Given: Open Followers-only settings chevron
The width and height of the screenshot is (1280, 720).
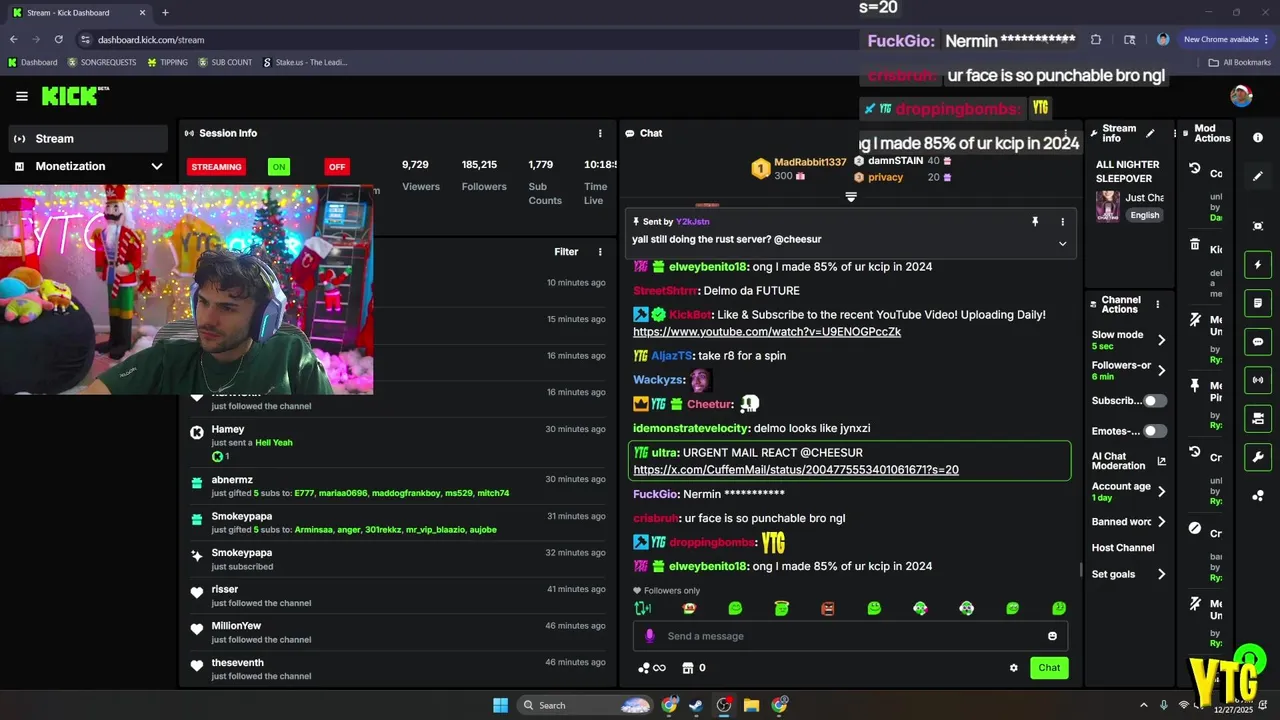Looking at the screenshot, I should [1161, 370].
